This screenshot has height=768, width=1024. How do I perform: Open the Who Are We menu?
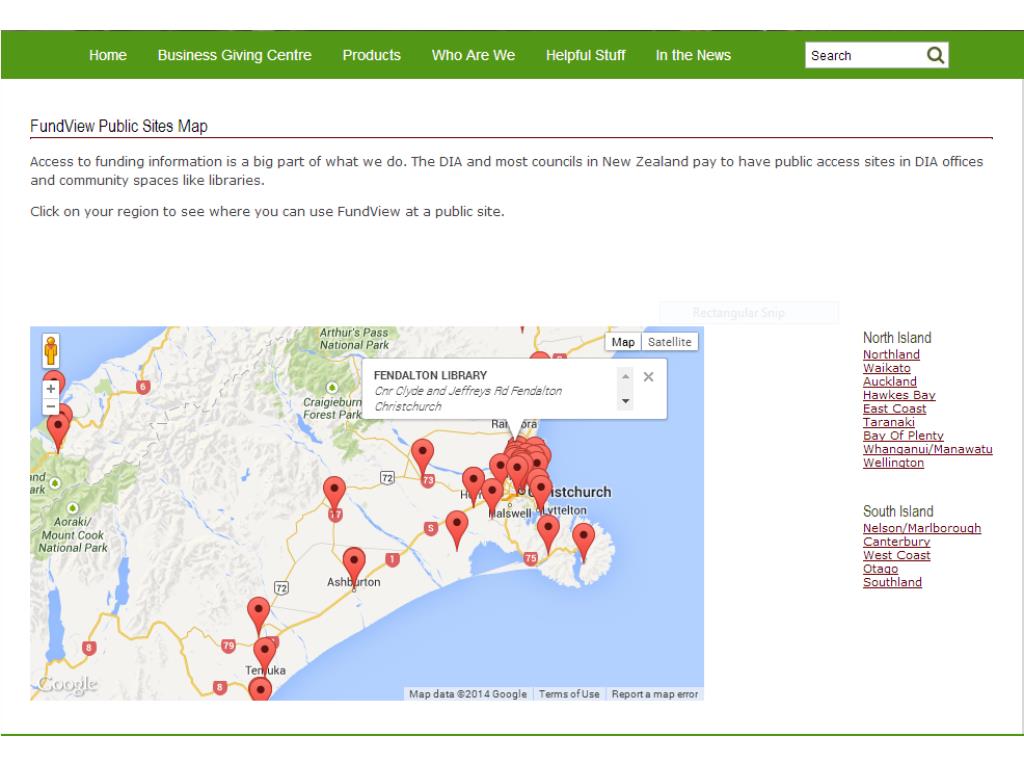coord(473,56)
